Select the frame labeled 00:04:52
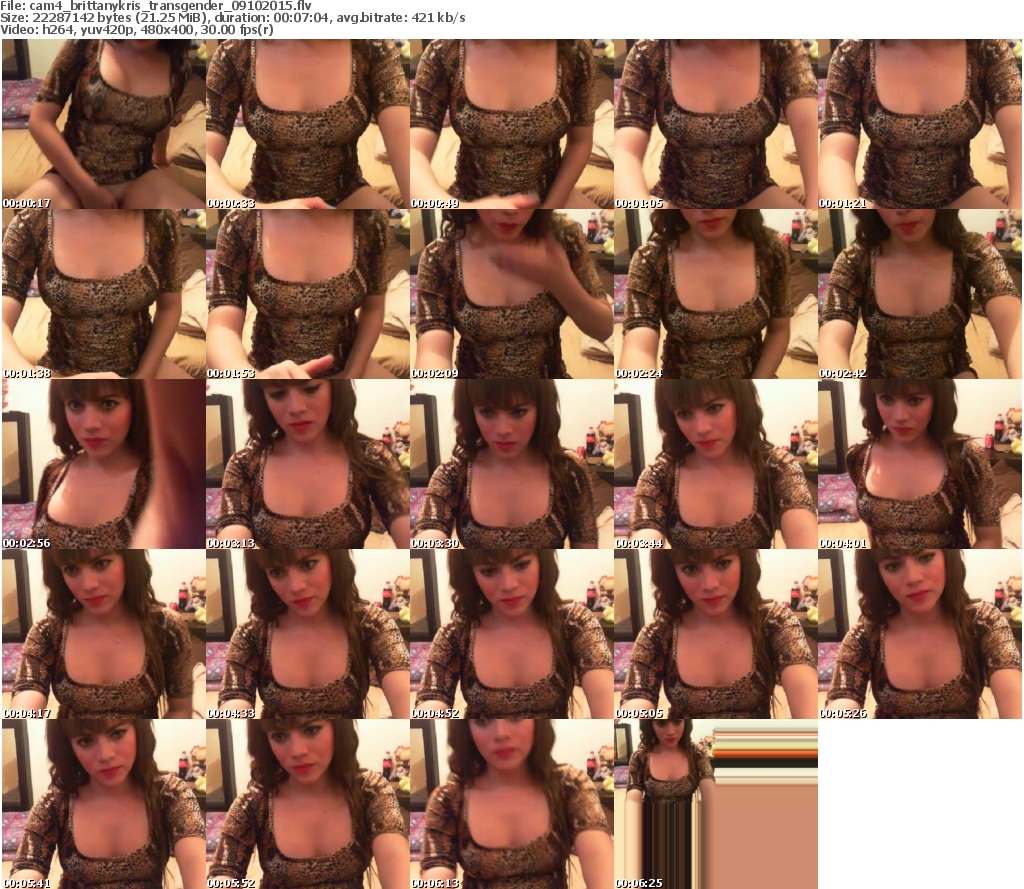The height and width of the screenshot is (889, 1024). point(512,634)
